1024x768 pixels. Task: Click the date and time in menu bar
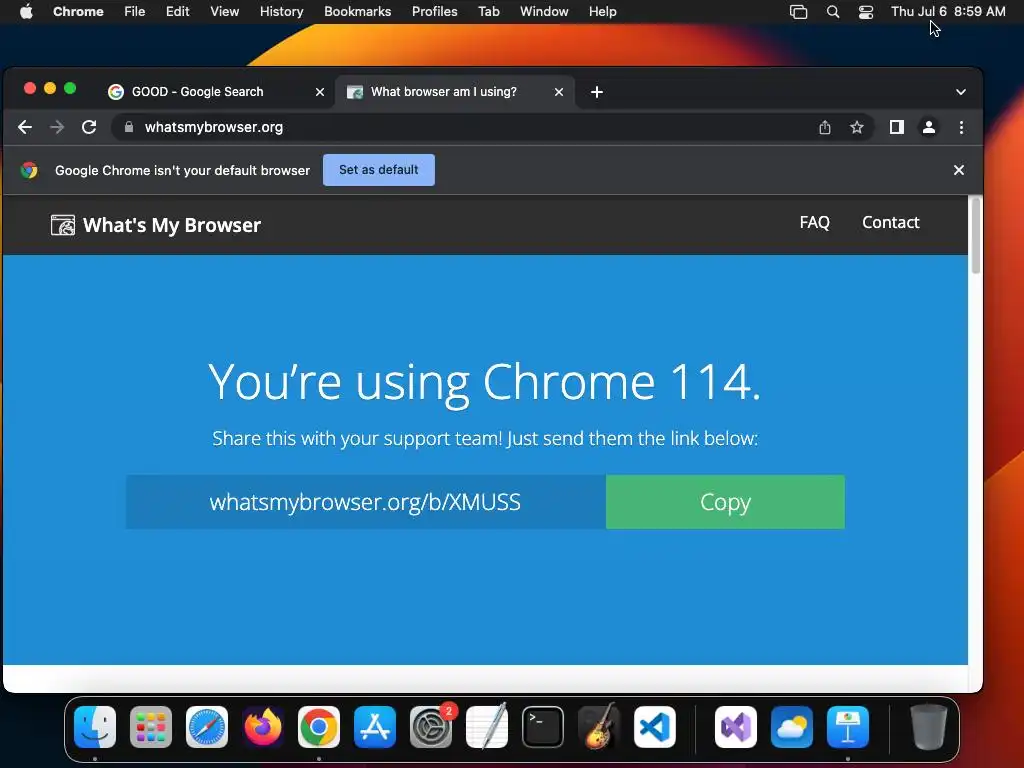pyautogui.click(x=948, y=12)
